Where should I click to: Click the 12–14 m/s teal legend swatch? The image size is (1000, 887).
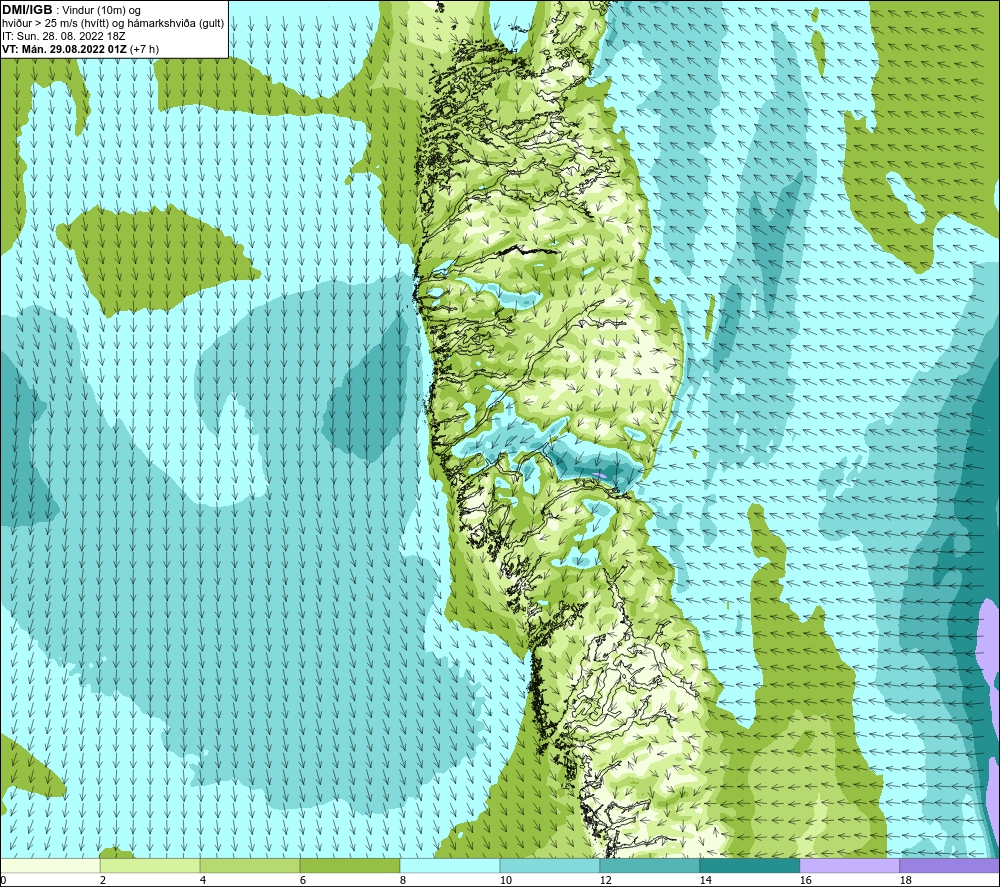649,865
